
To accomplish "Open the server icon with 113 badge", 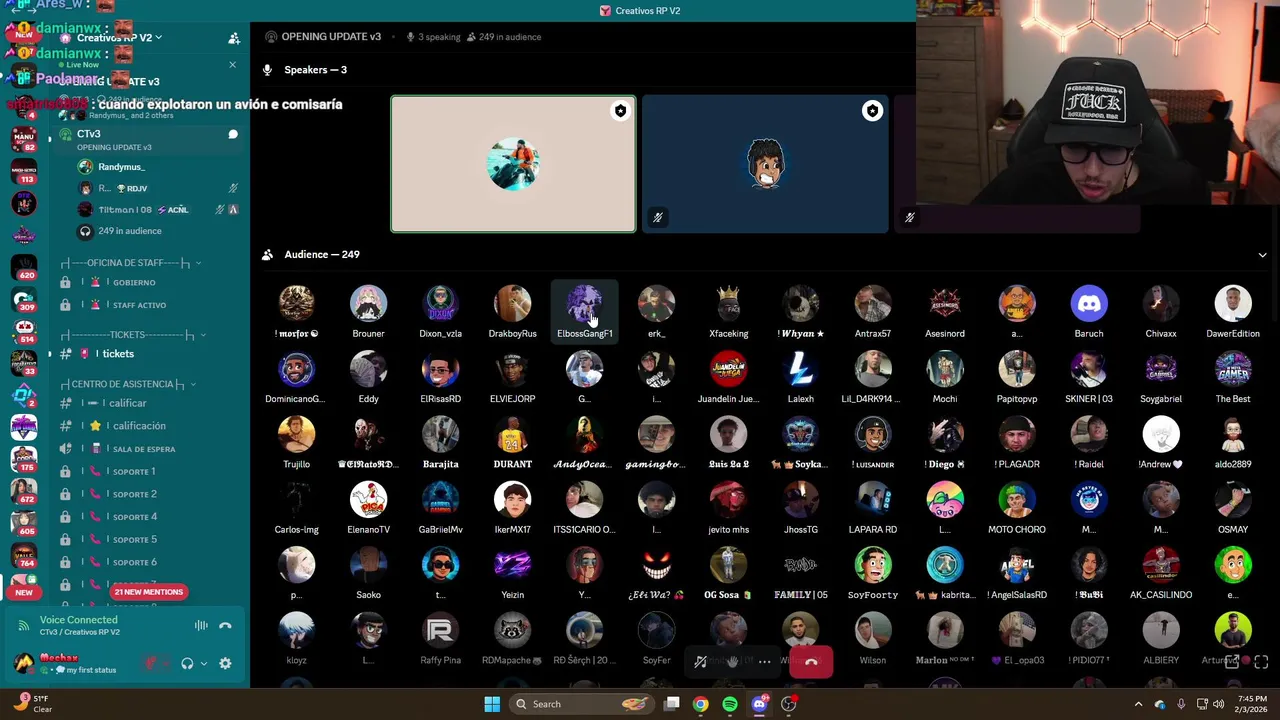I will [24, 172].
